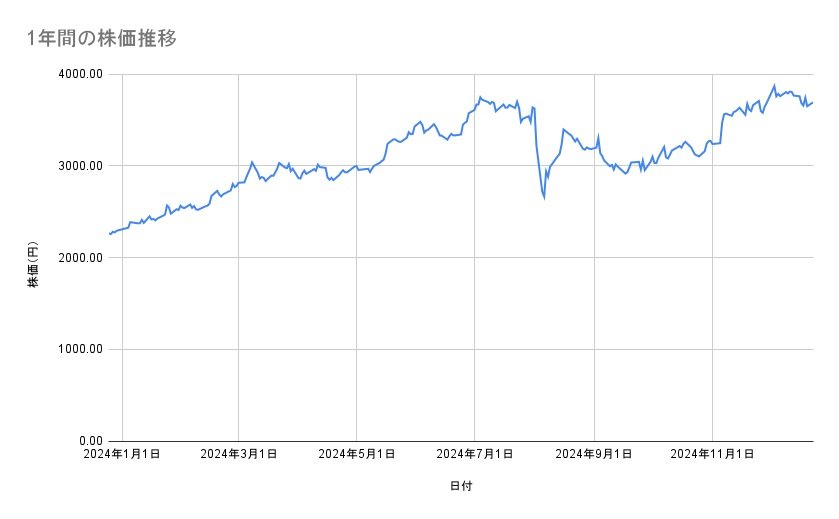Select the 2024年5月1日 date label

(x=356, y=455)
